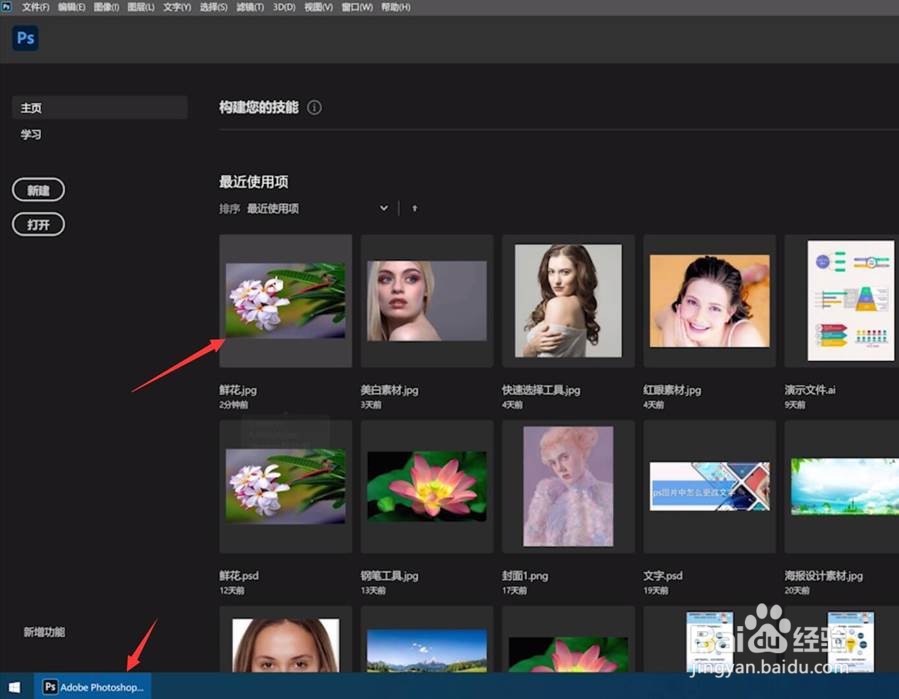This screenshot has width=899, height=699.
Task: Open the 文字(Y) menu
Action: click(177, 7)
